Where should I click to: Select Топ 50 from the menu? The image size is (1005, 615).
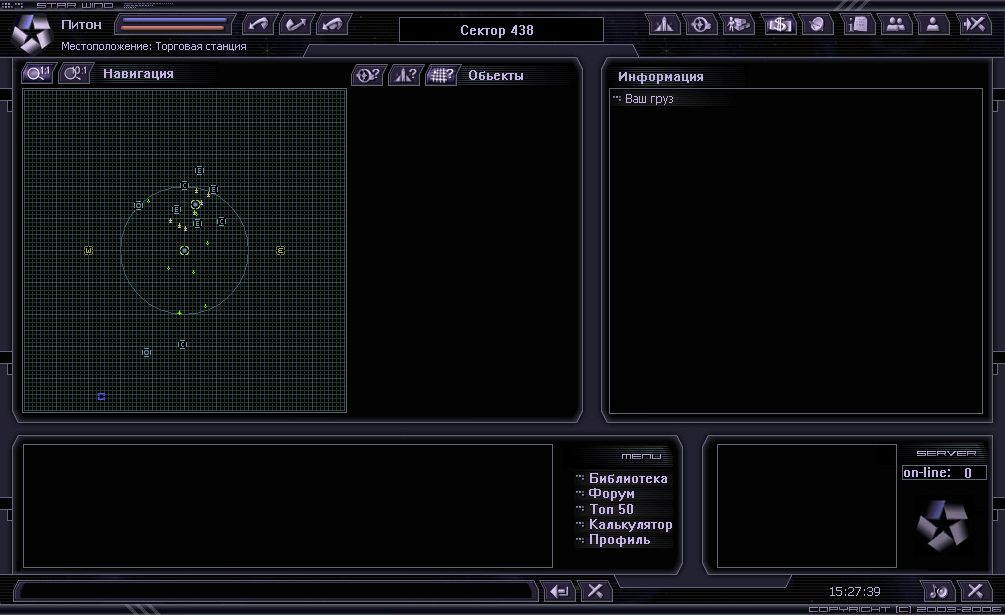[611, 509]
